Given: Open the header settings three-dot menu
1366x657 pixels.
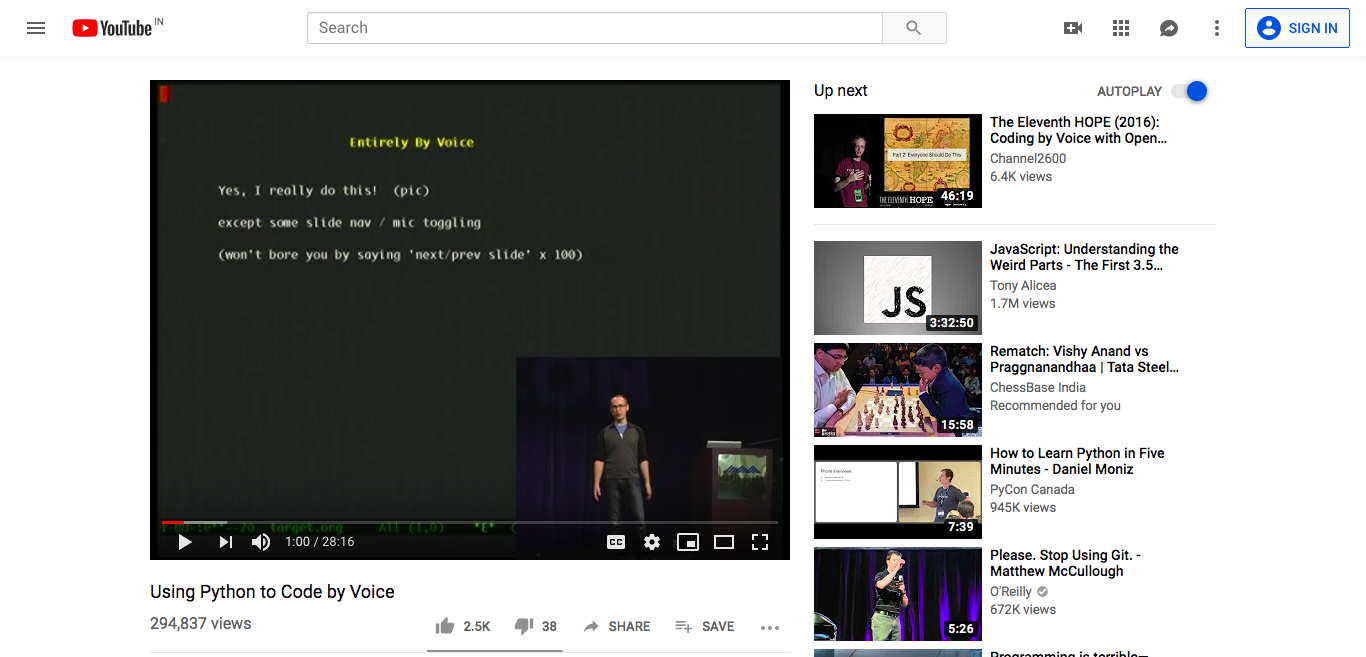Looking at the screenshot, I should pyautogui.click(x=1217, y=28).
